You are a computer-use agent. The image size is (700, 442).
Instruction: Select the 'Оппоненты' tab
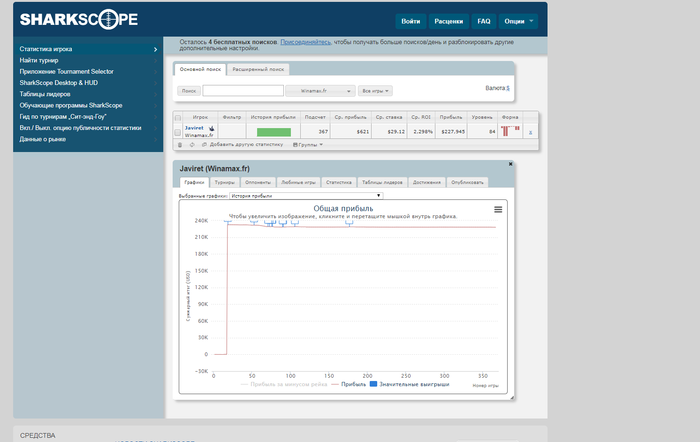pos(258,182)
